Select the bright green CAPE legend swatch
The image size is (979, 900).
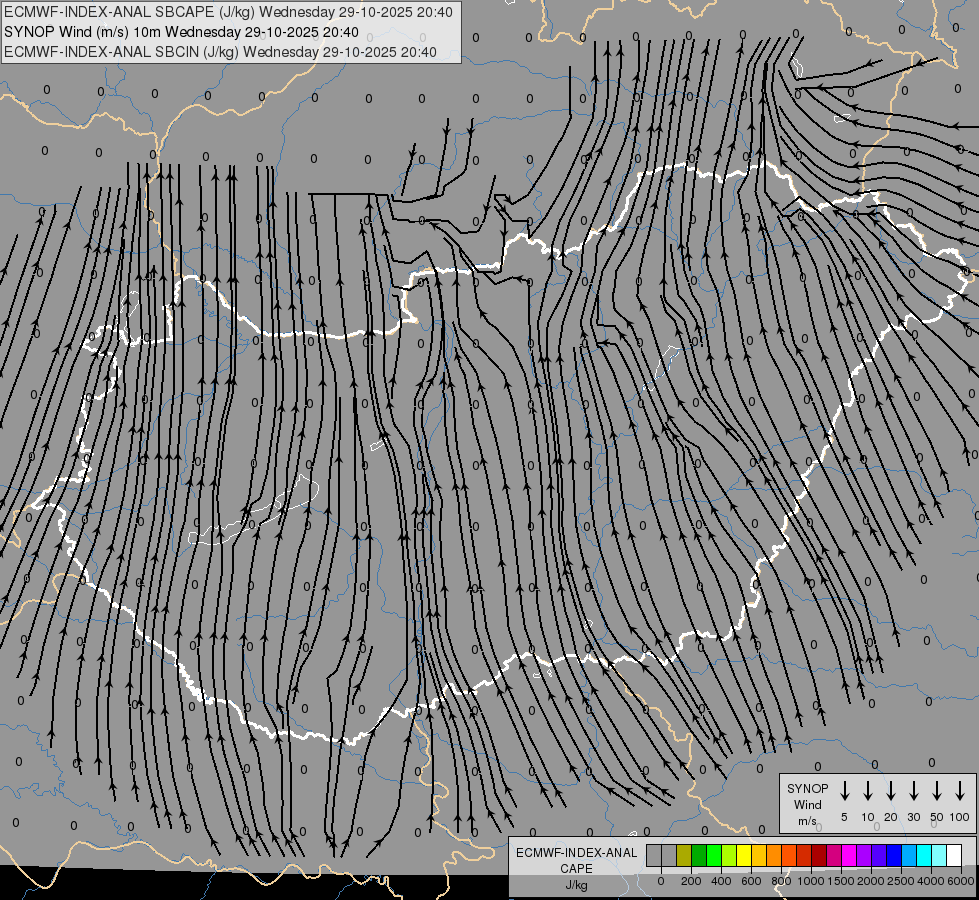click(714, 855)
